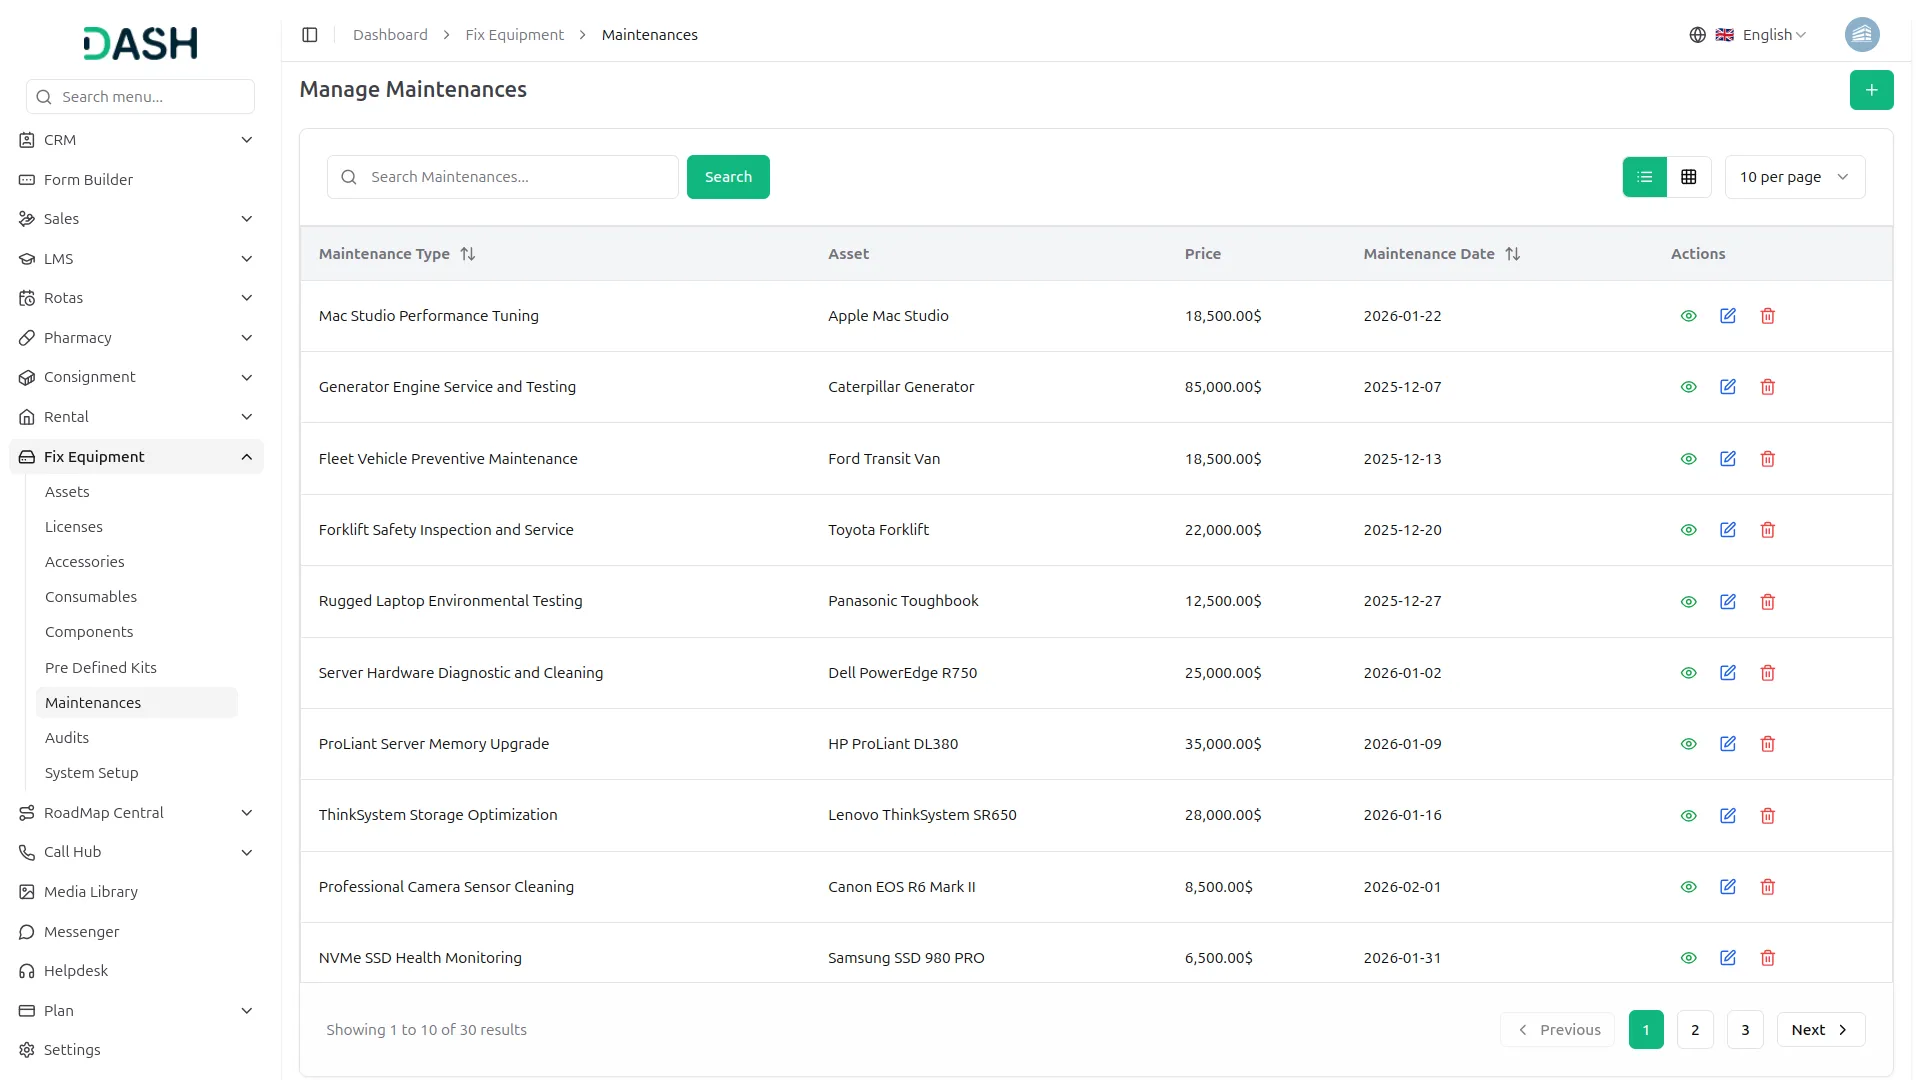View the Toyota Forklift maintenance details
Viewport: 1920px width, 1080px height.
coord(1688,530)
